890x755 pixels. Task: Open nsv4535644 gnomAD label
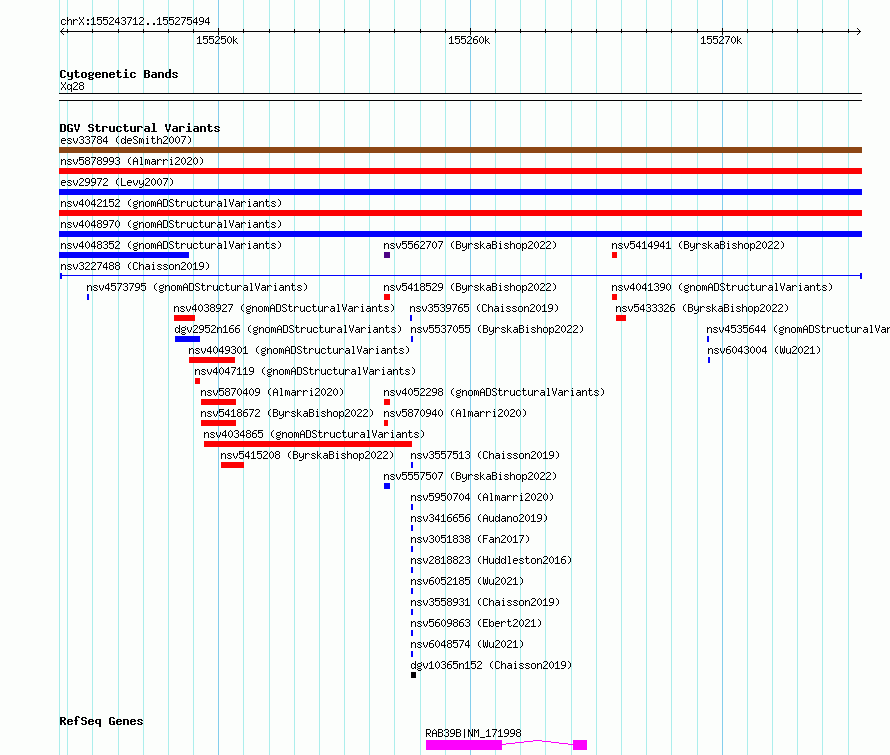(797, 329)
